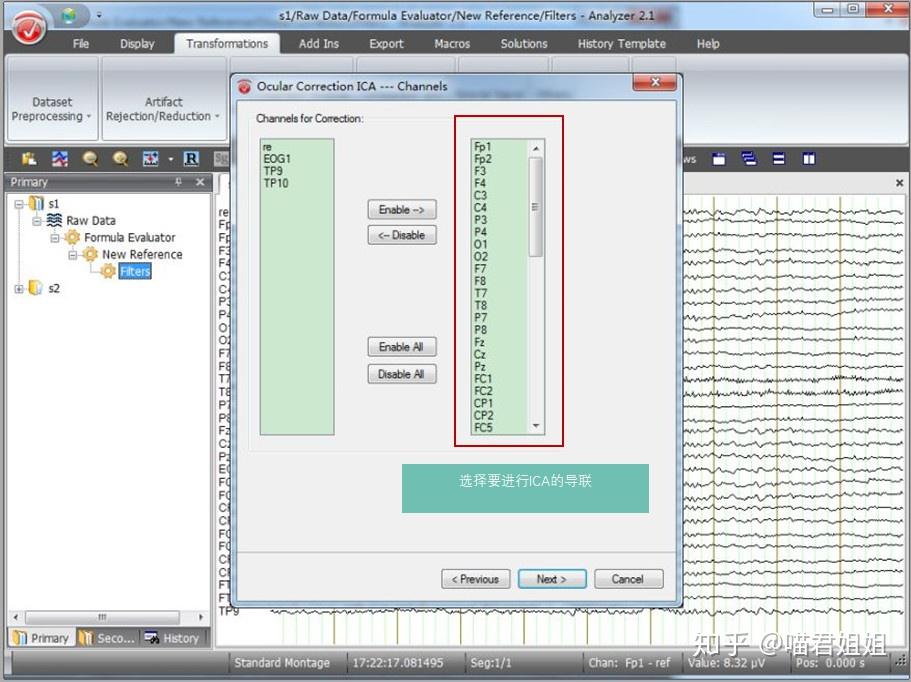Collapse the New Reference tree node
This screenshot has width=911, height=682.
[x=73, y=254]
